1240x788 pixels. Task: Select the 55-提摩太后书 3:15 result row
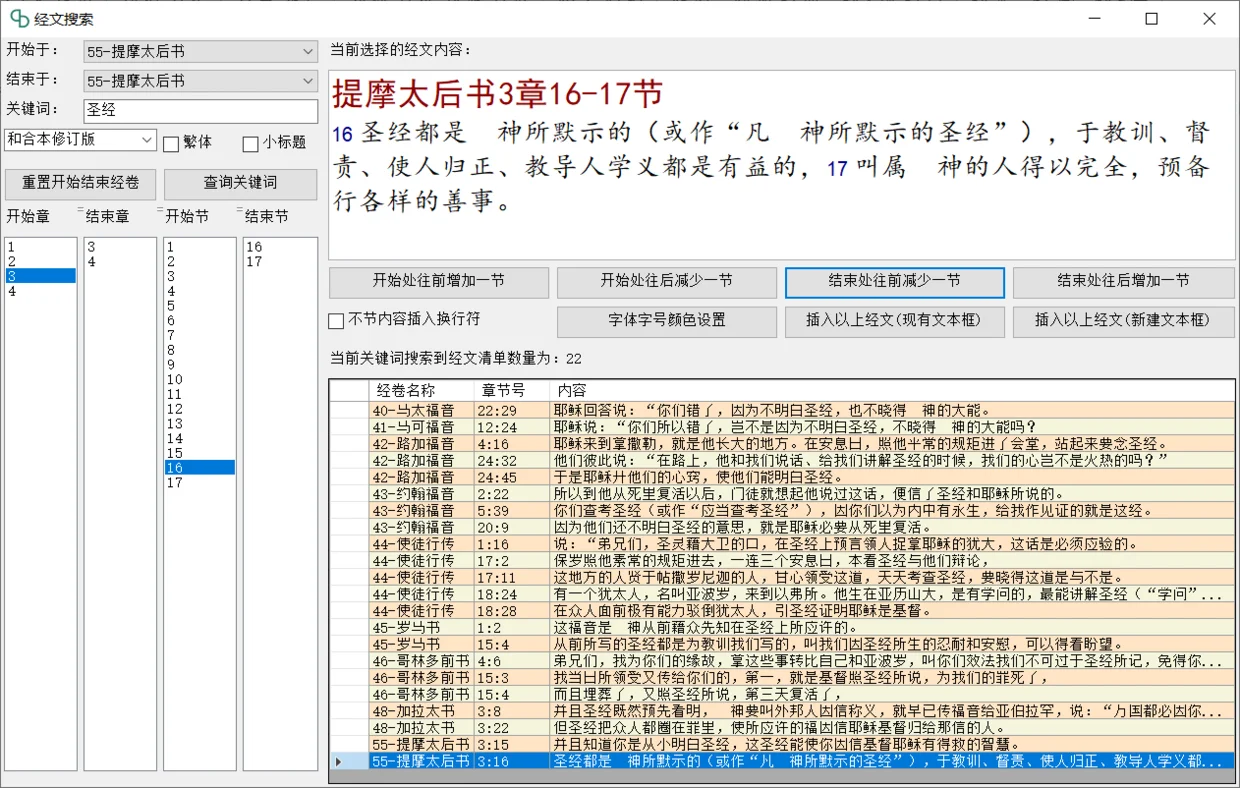782,745
